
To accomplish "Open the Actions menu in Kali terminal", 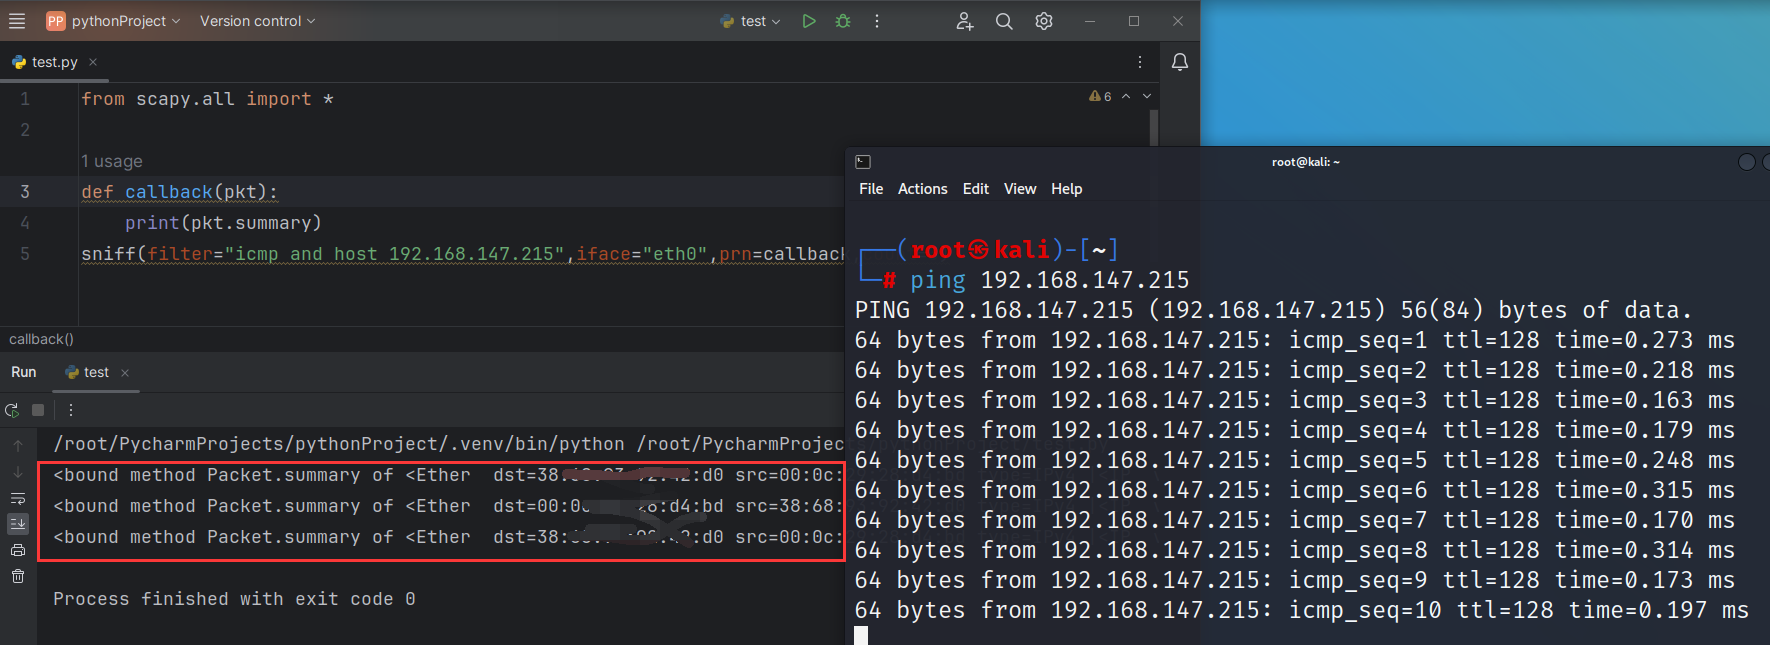I will pos(922,189).
